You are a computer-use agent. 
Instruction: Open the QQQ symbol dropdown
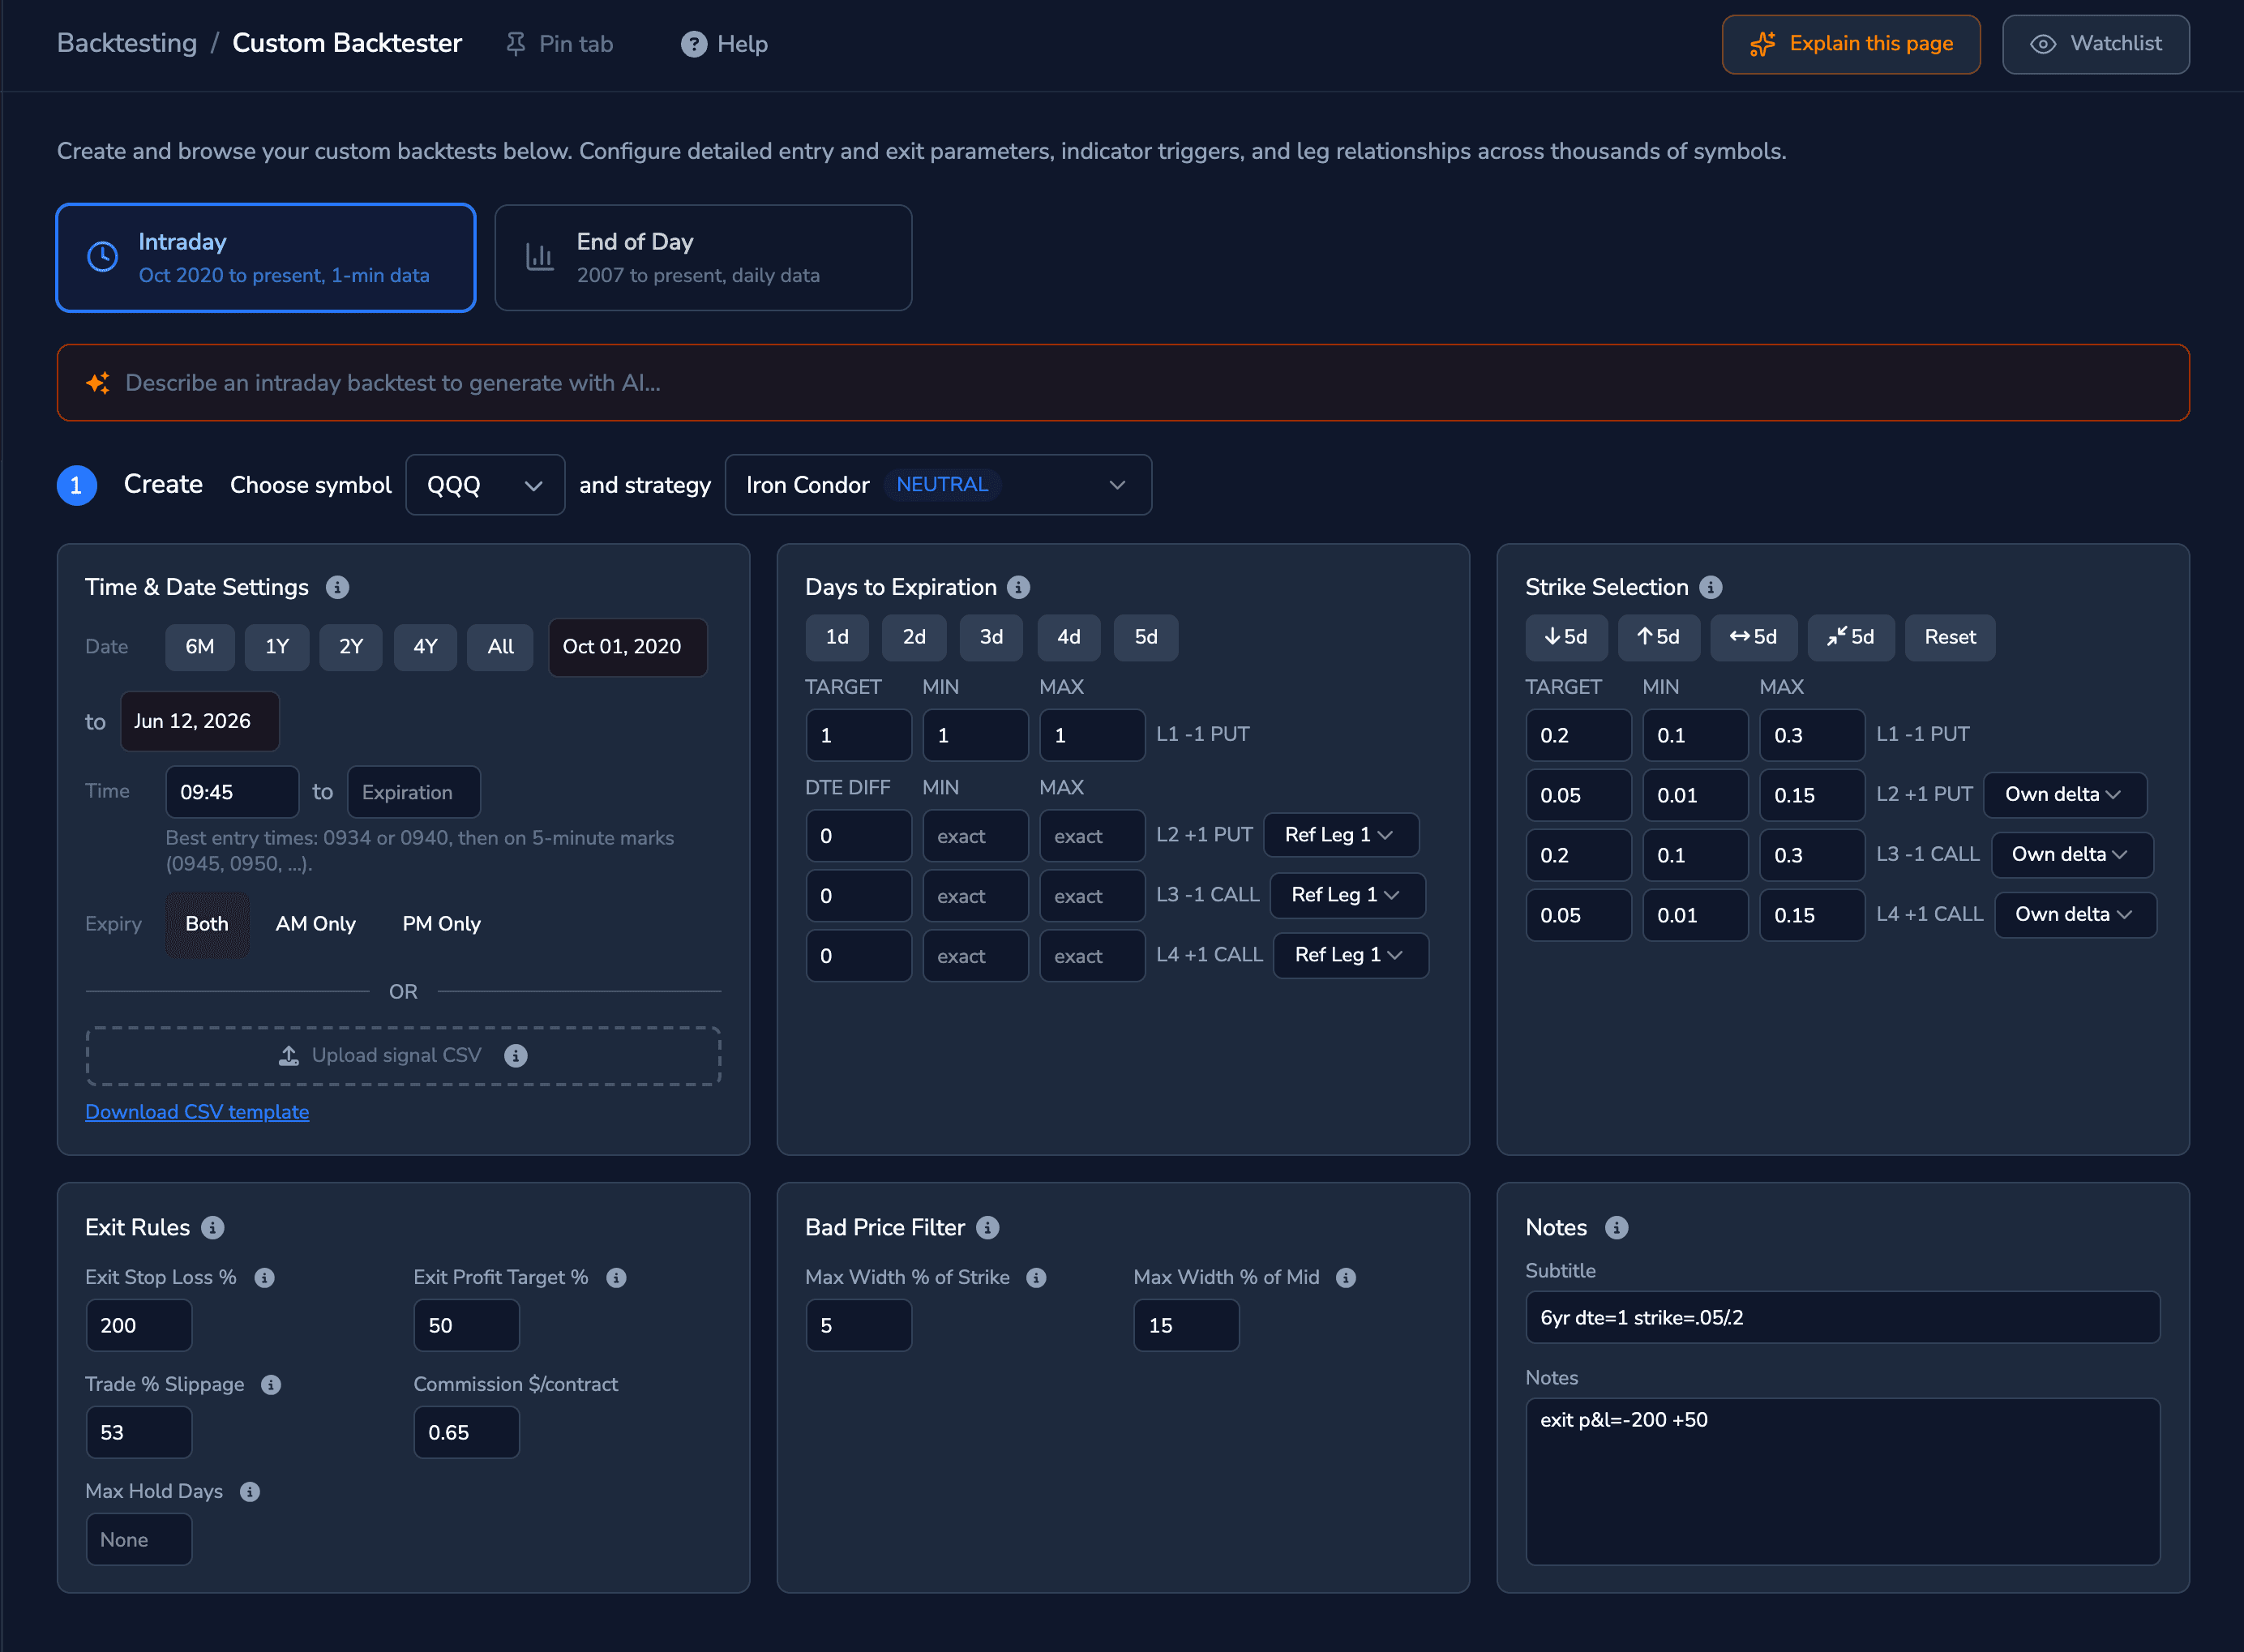[485, 485]
